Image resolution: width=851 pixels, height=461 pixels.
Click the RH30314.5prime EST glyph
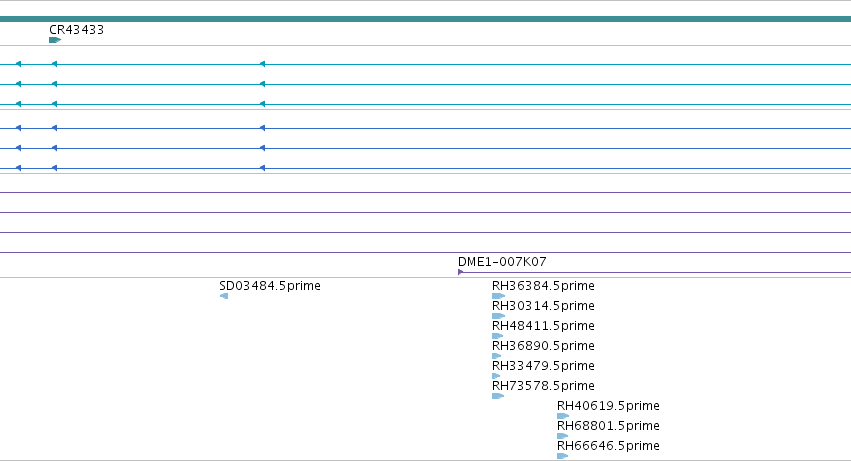(498, 316)
